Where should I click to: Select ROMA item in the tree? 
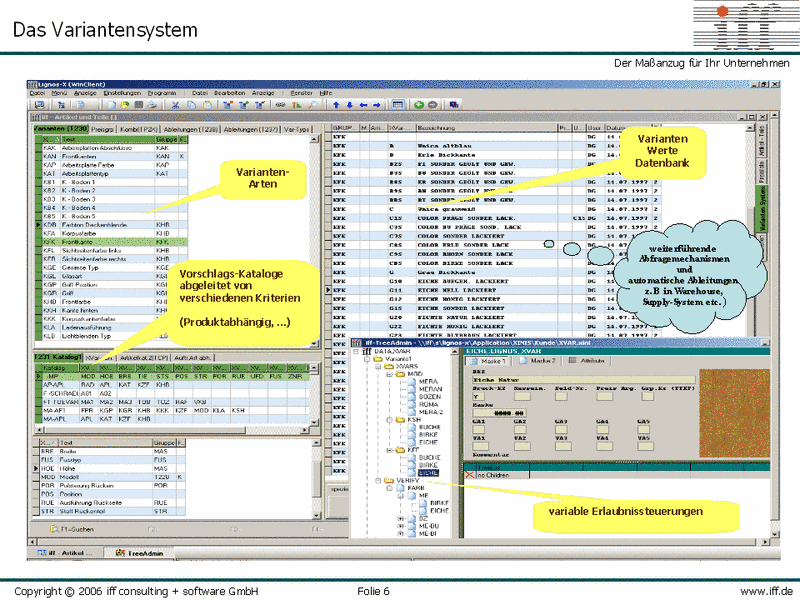click(x=429, y=405)
